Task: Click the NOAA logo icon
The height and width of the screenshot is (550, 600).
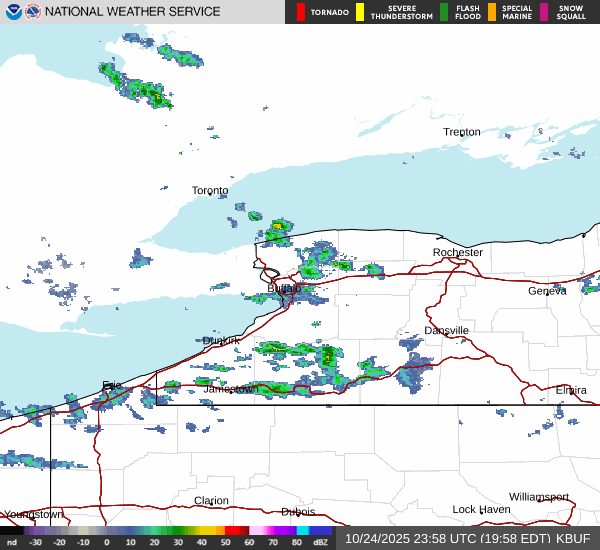Action: point(12,12)
